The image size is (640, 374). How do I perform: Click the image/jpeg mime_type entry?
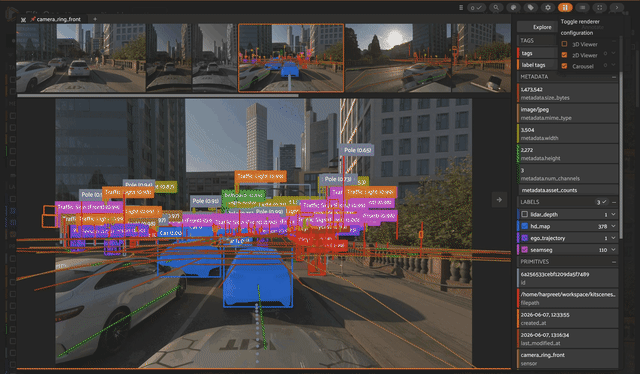tap(568, 114)
